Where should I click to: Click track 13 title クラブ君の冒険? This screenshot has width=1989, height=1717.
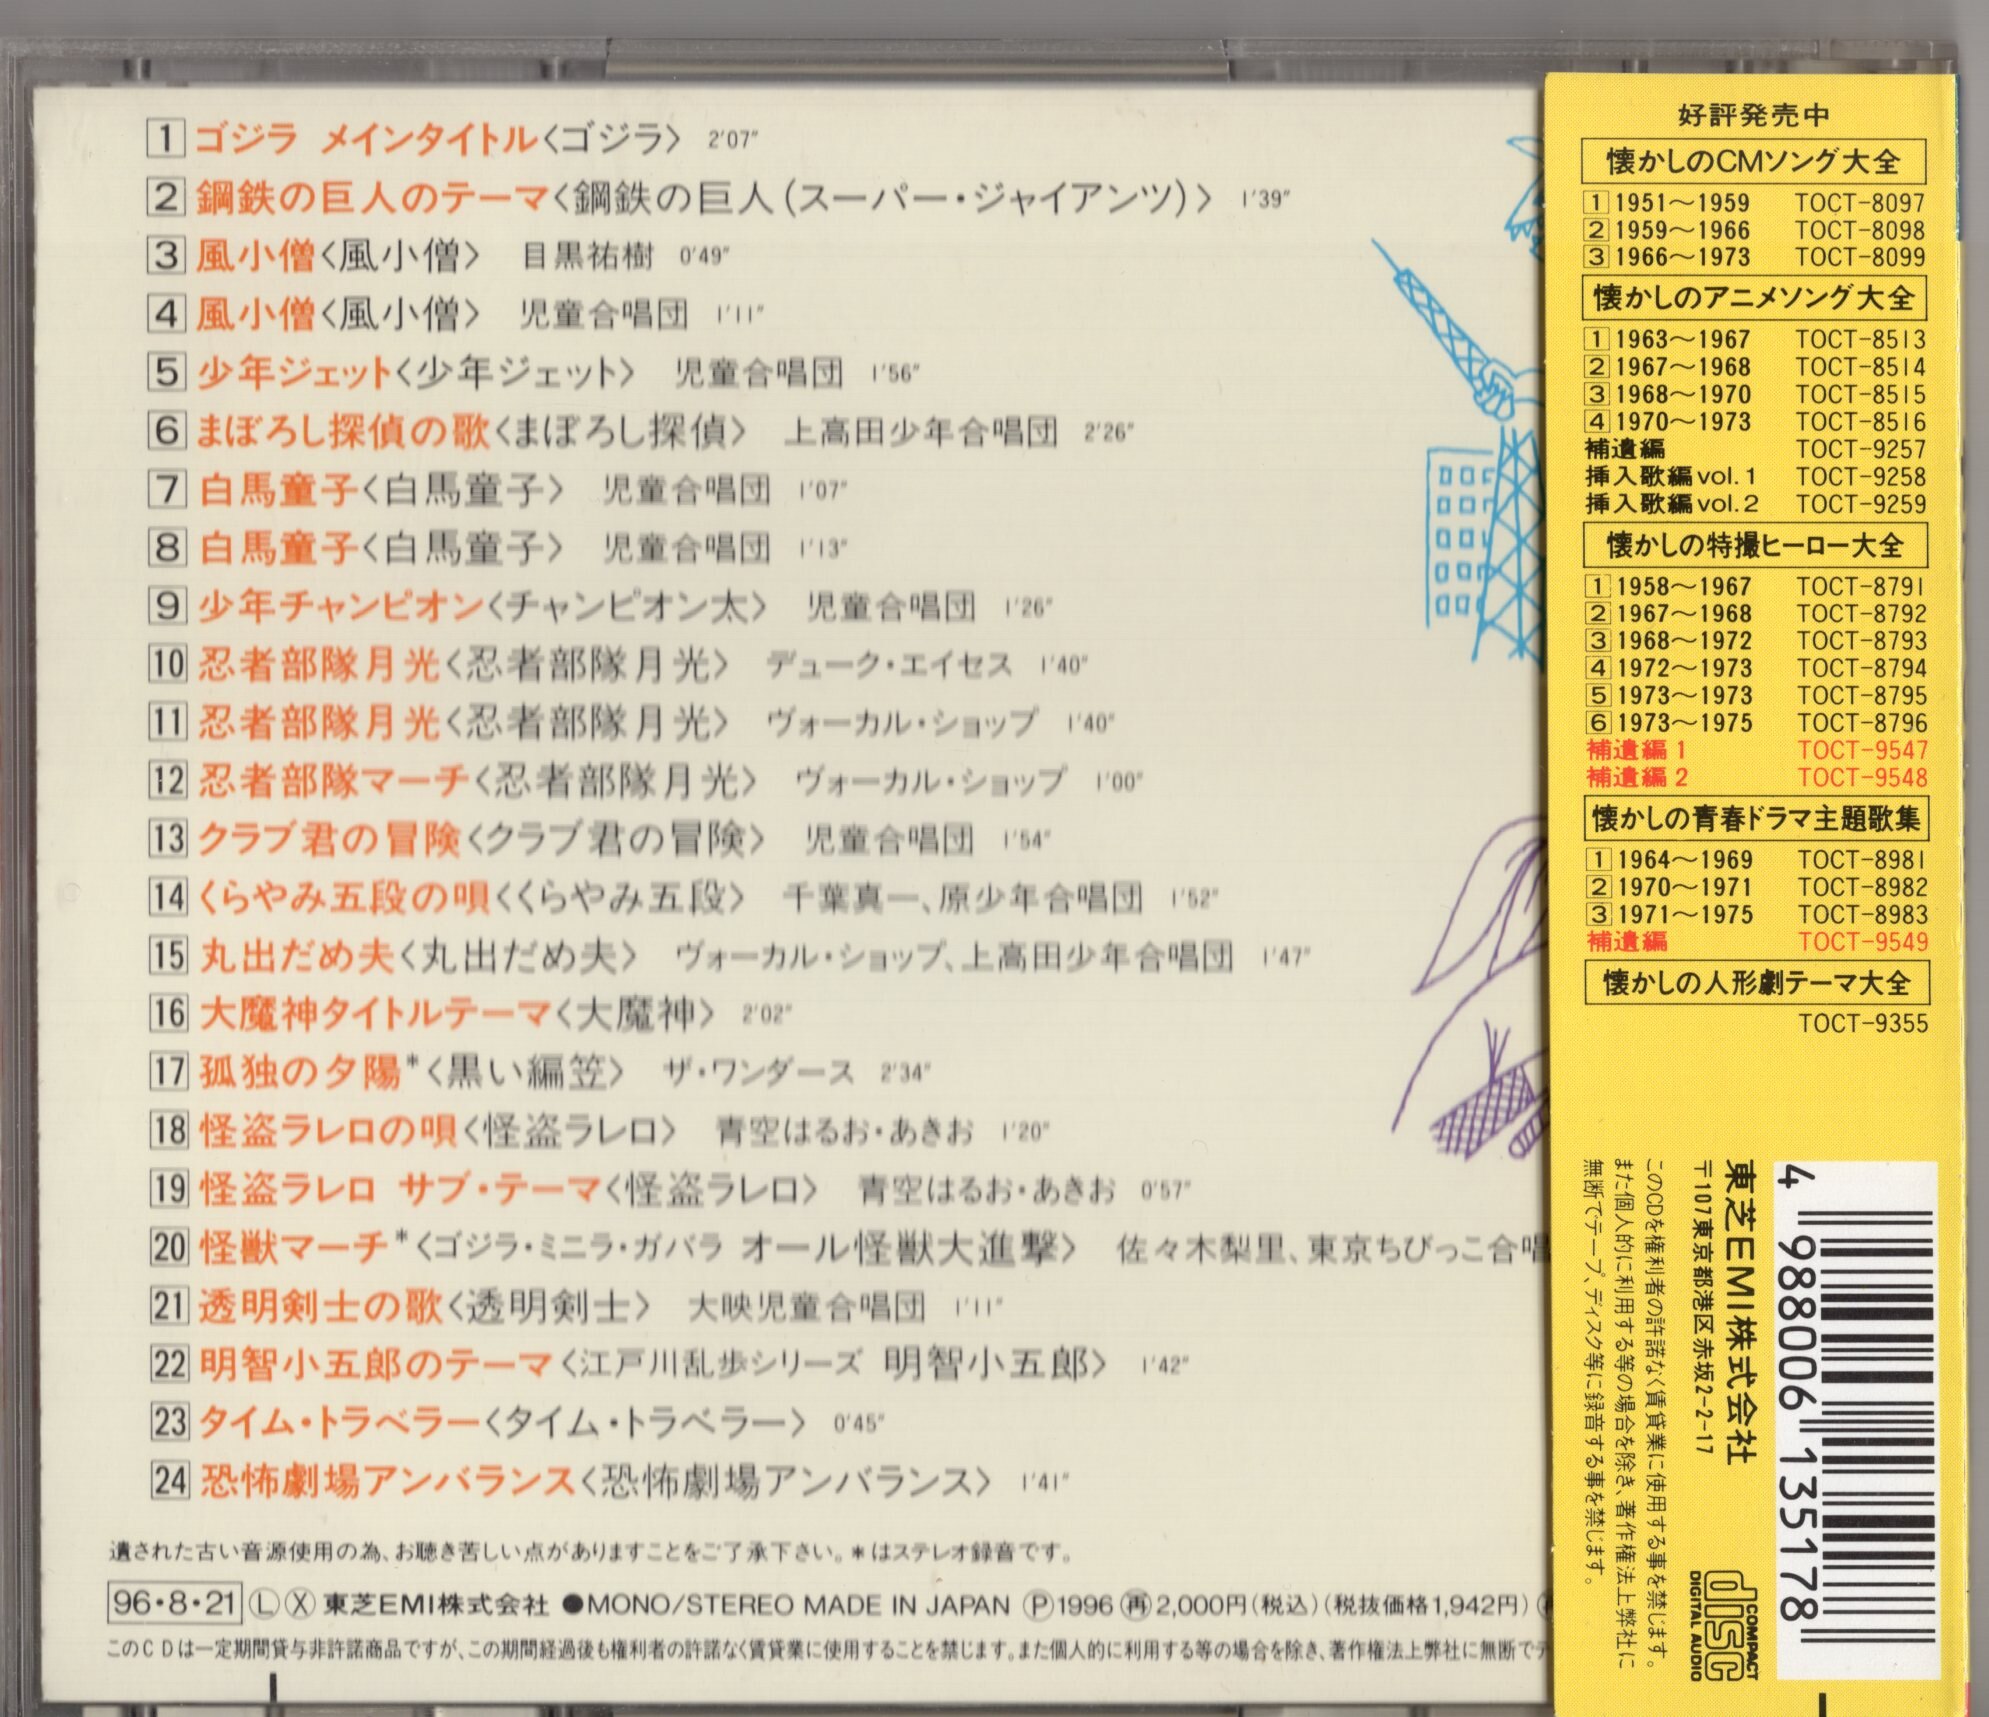coord(329,838)
